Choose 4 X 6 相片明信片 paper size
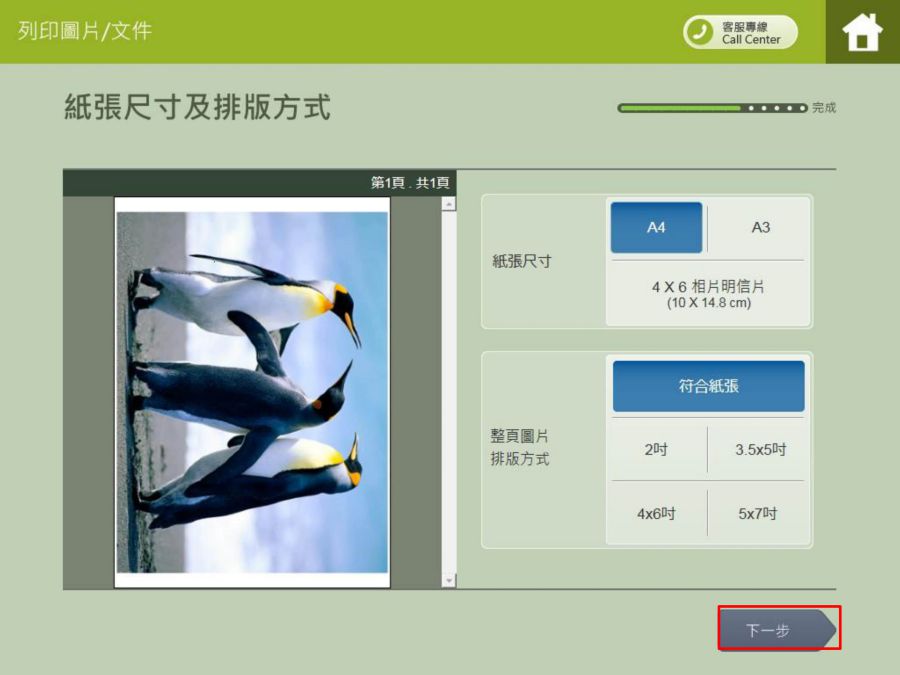Viewport: 900px width, 675px height. (x=708, y=293)
